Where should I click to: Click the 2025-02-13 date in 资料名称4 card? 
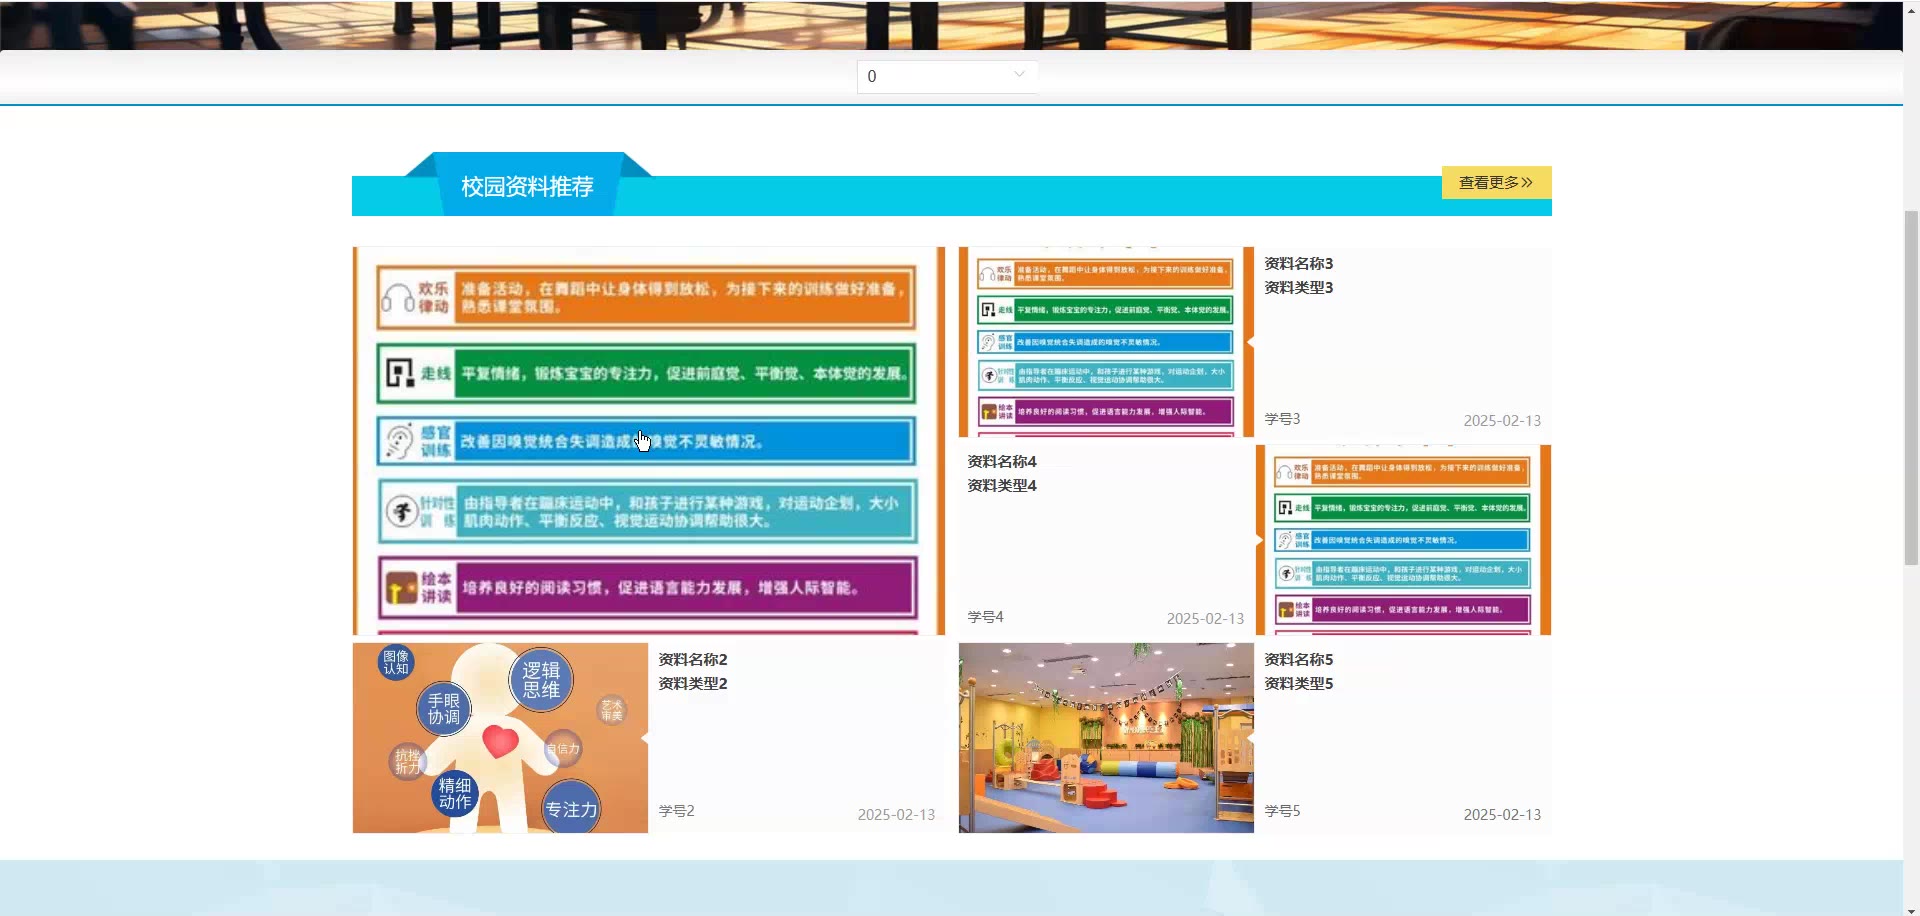point(1205,619)
